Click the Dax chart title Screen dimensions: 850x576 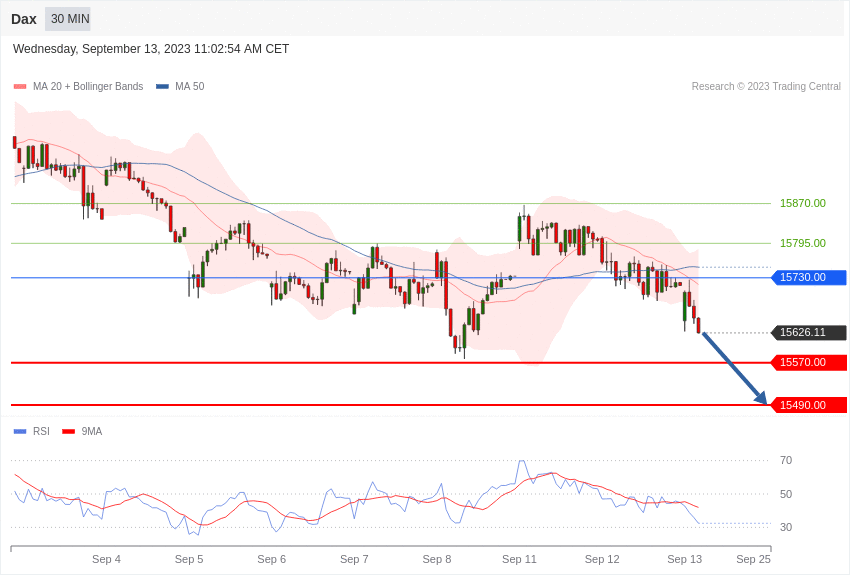pyautogui.click(x=24, y=20)
